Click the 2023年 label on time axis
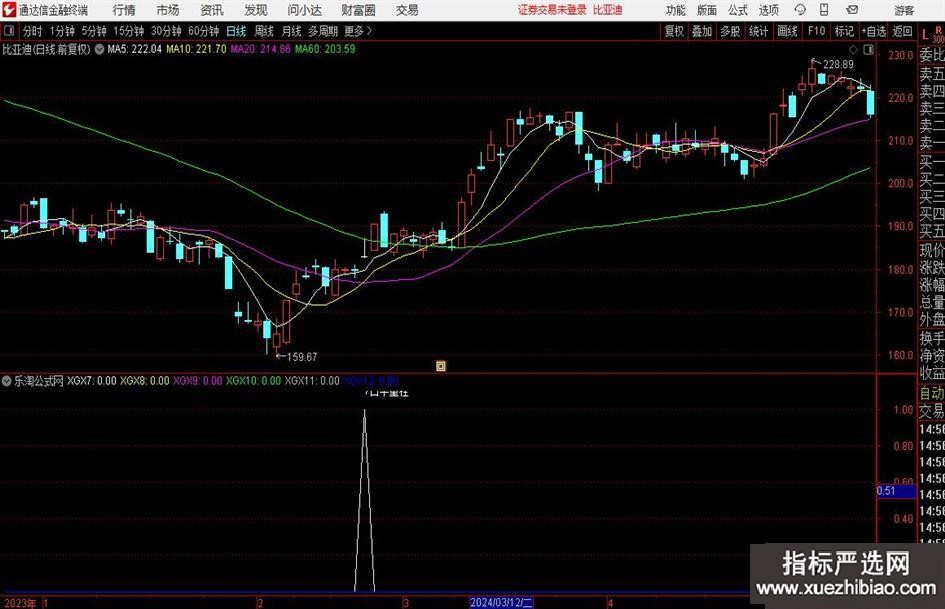 tap(19, 603)
